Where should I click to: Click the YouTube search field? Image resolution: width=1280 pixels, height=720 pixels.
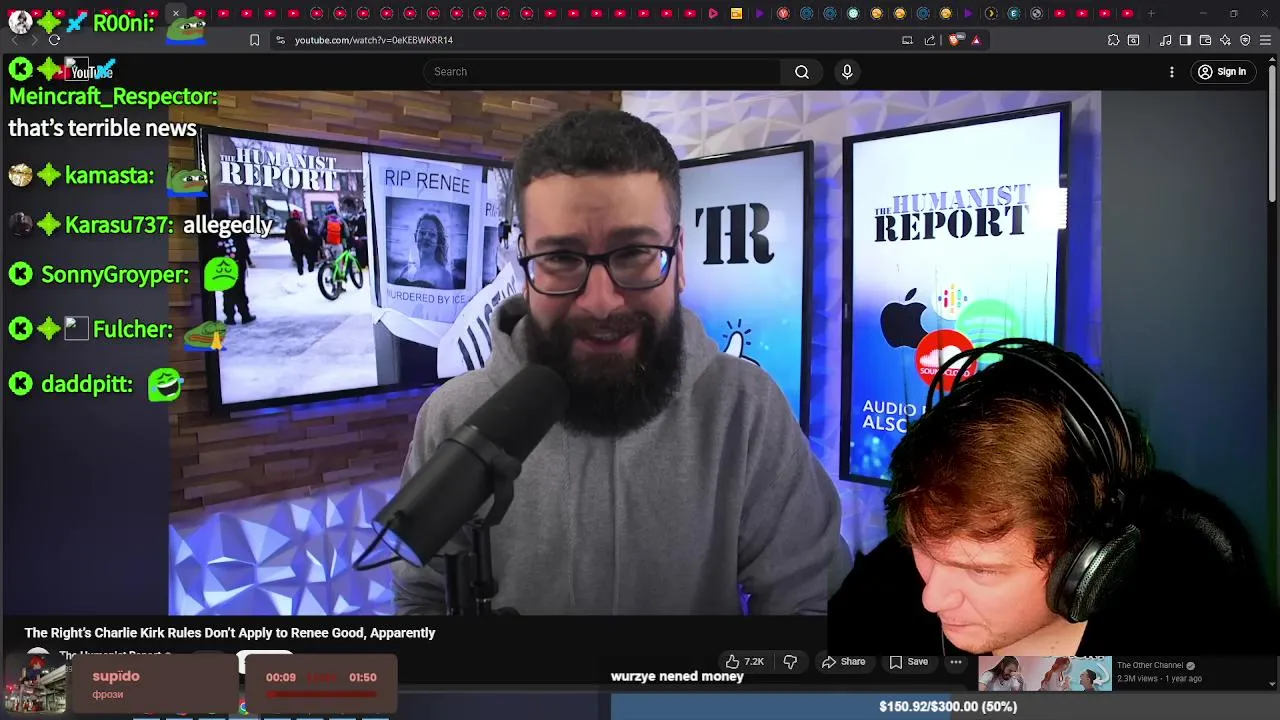(x=603, y=71)
